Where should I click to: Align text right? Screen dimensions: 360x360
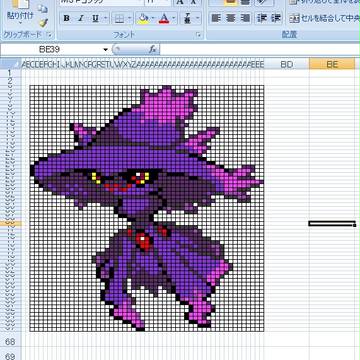[245, 18]
